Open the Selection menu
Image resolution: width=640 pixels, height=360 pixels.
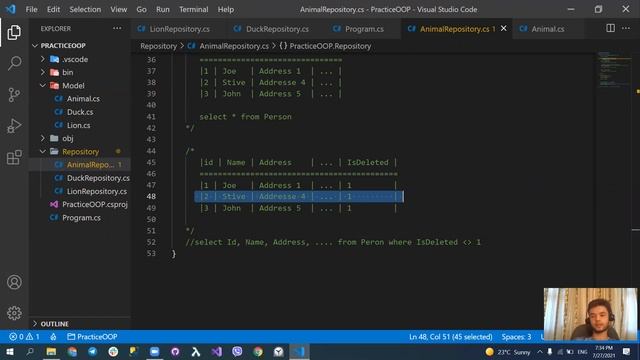pyautogui.click(x=85, y=9)
